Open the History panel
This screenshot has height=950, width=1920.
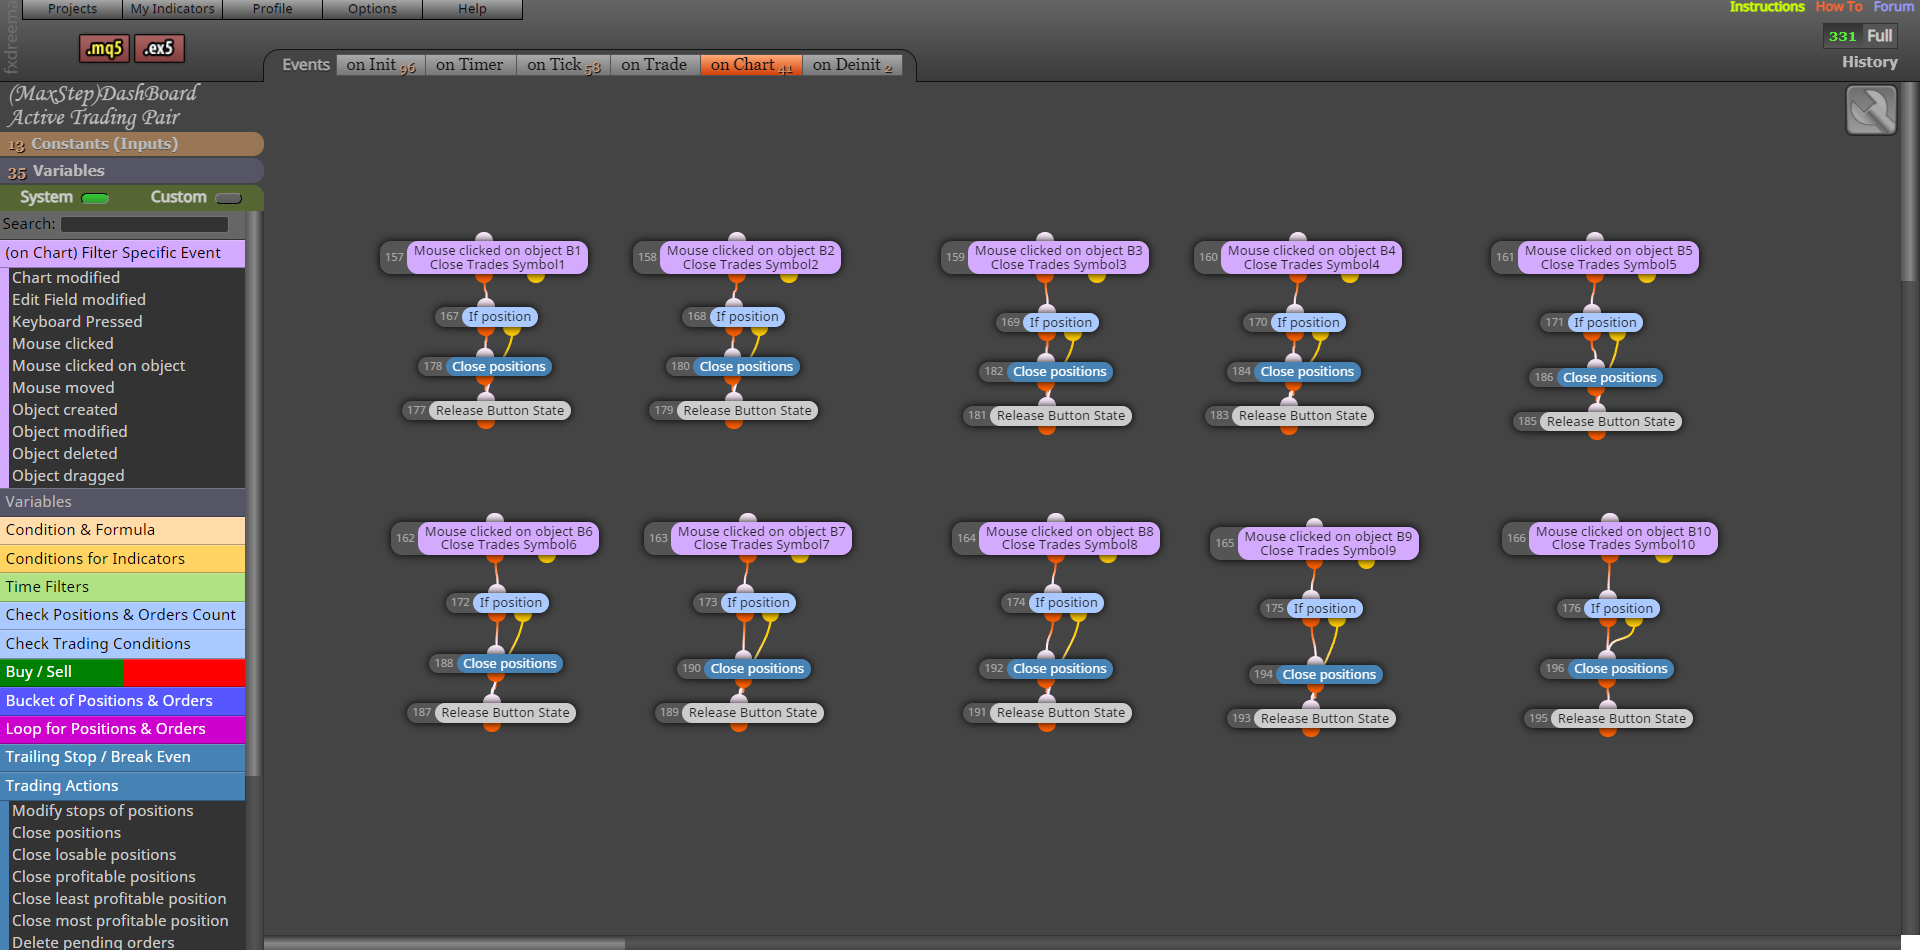pyautogui.click(x=1869, y=62)
